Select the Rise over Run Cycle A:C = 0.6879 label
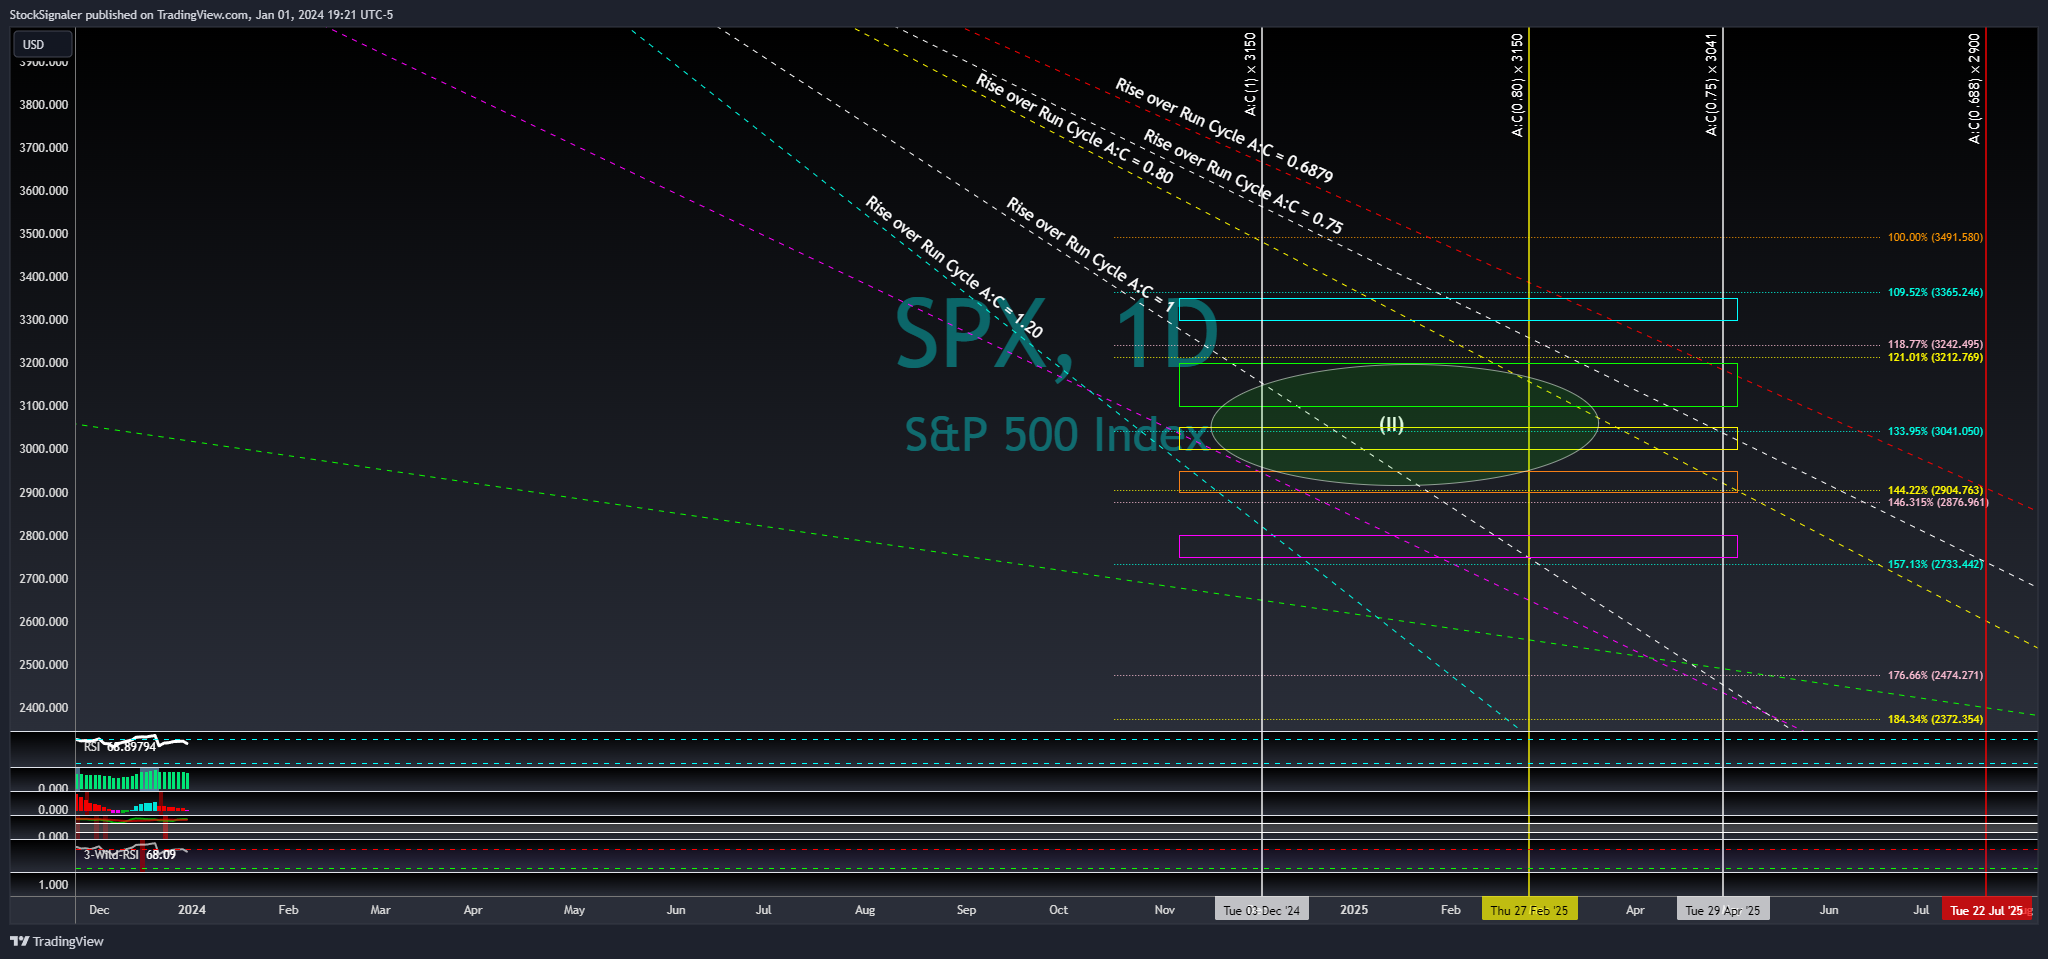This screenshot has height=959, width=2048. tap(1224, 131)
